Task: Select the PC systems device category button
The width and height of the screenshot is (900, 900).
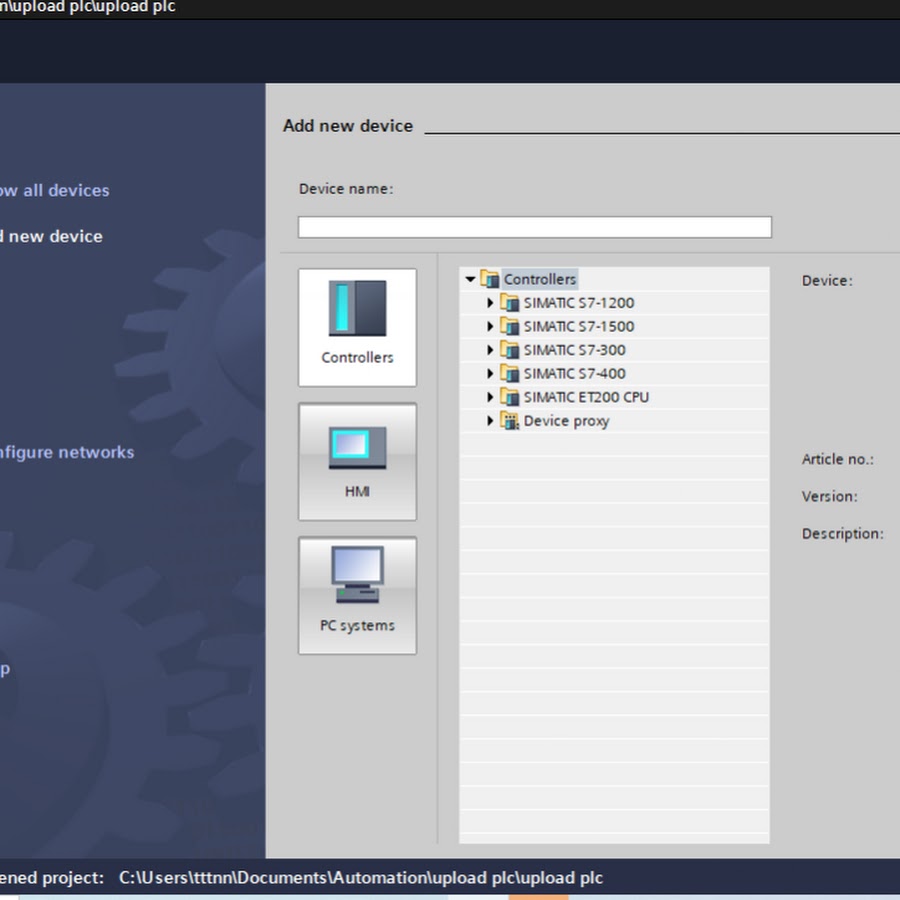Action: (x=357, y=596)
